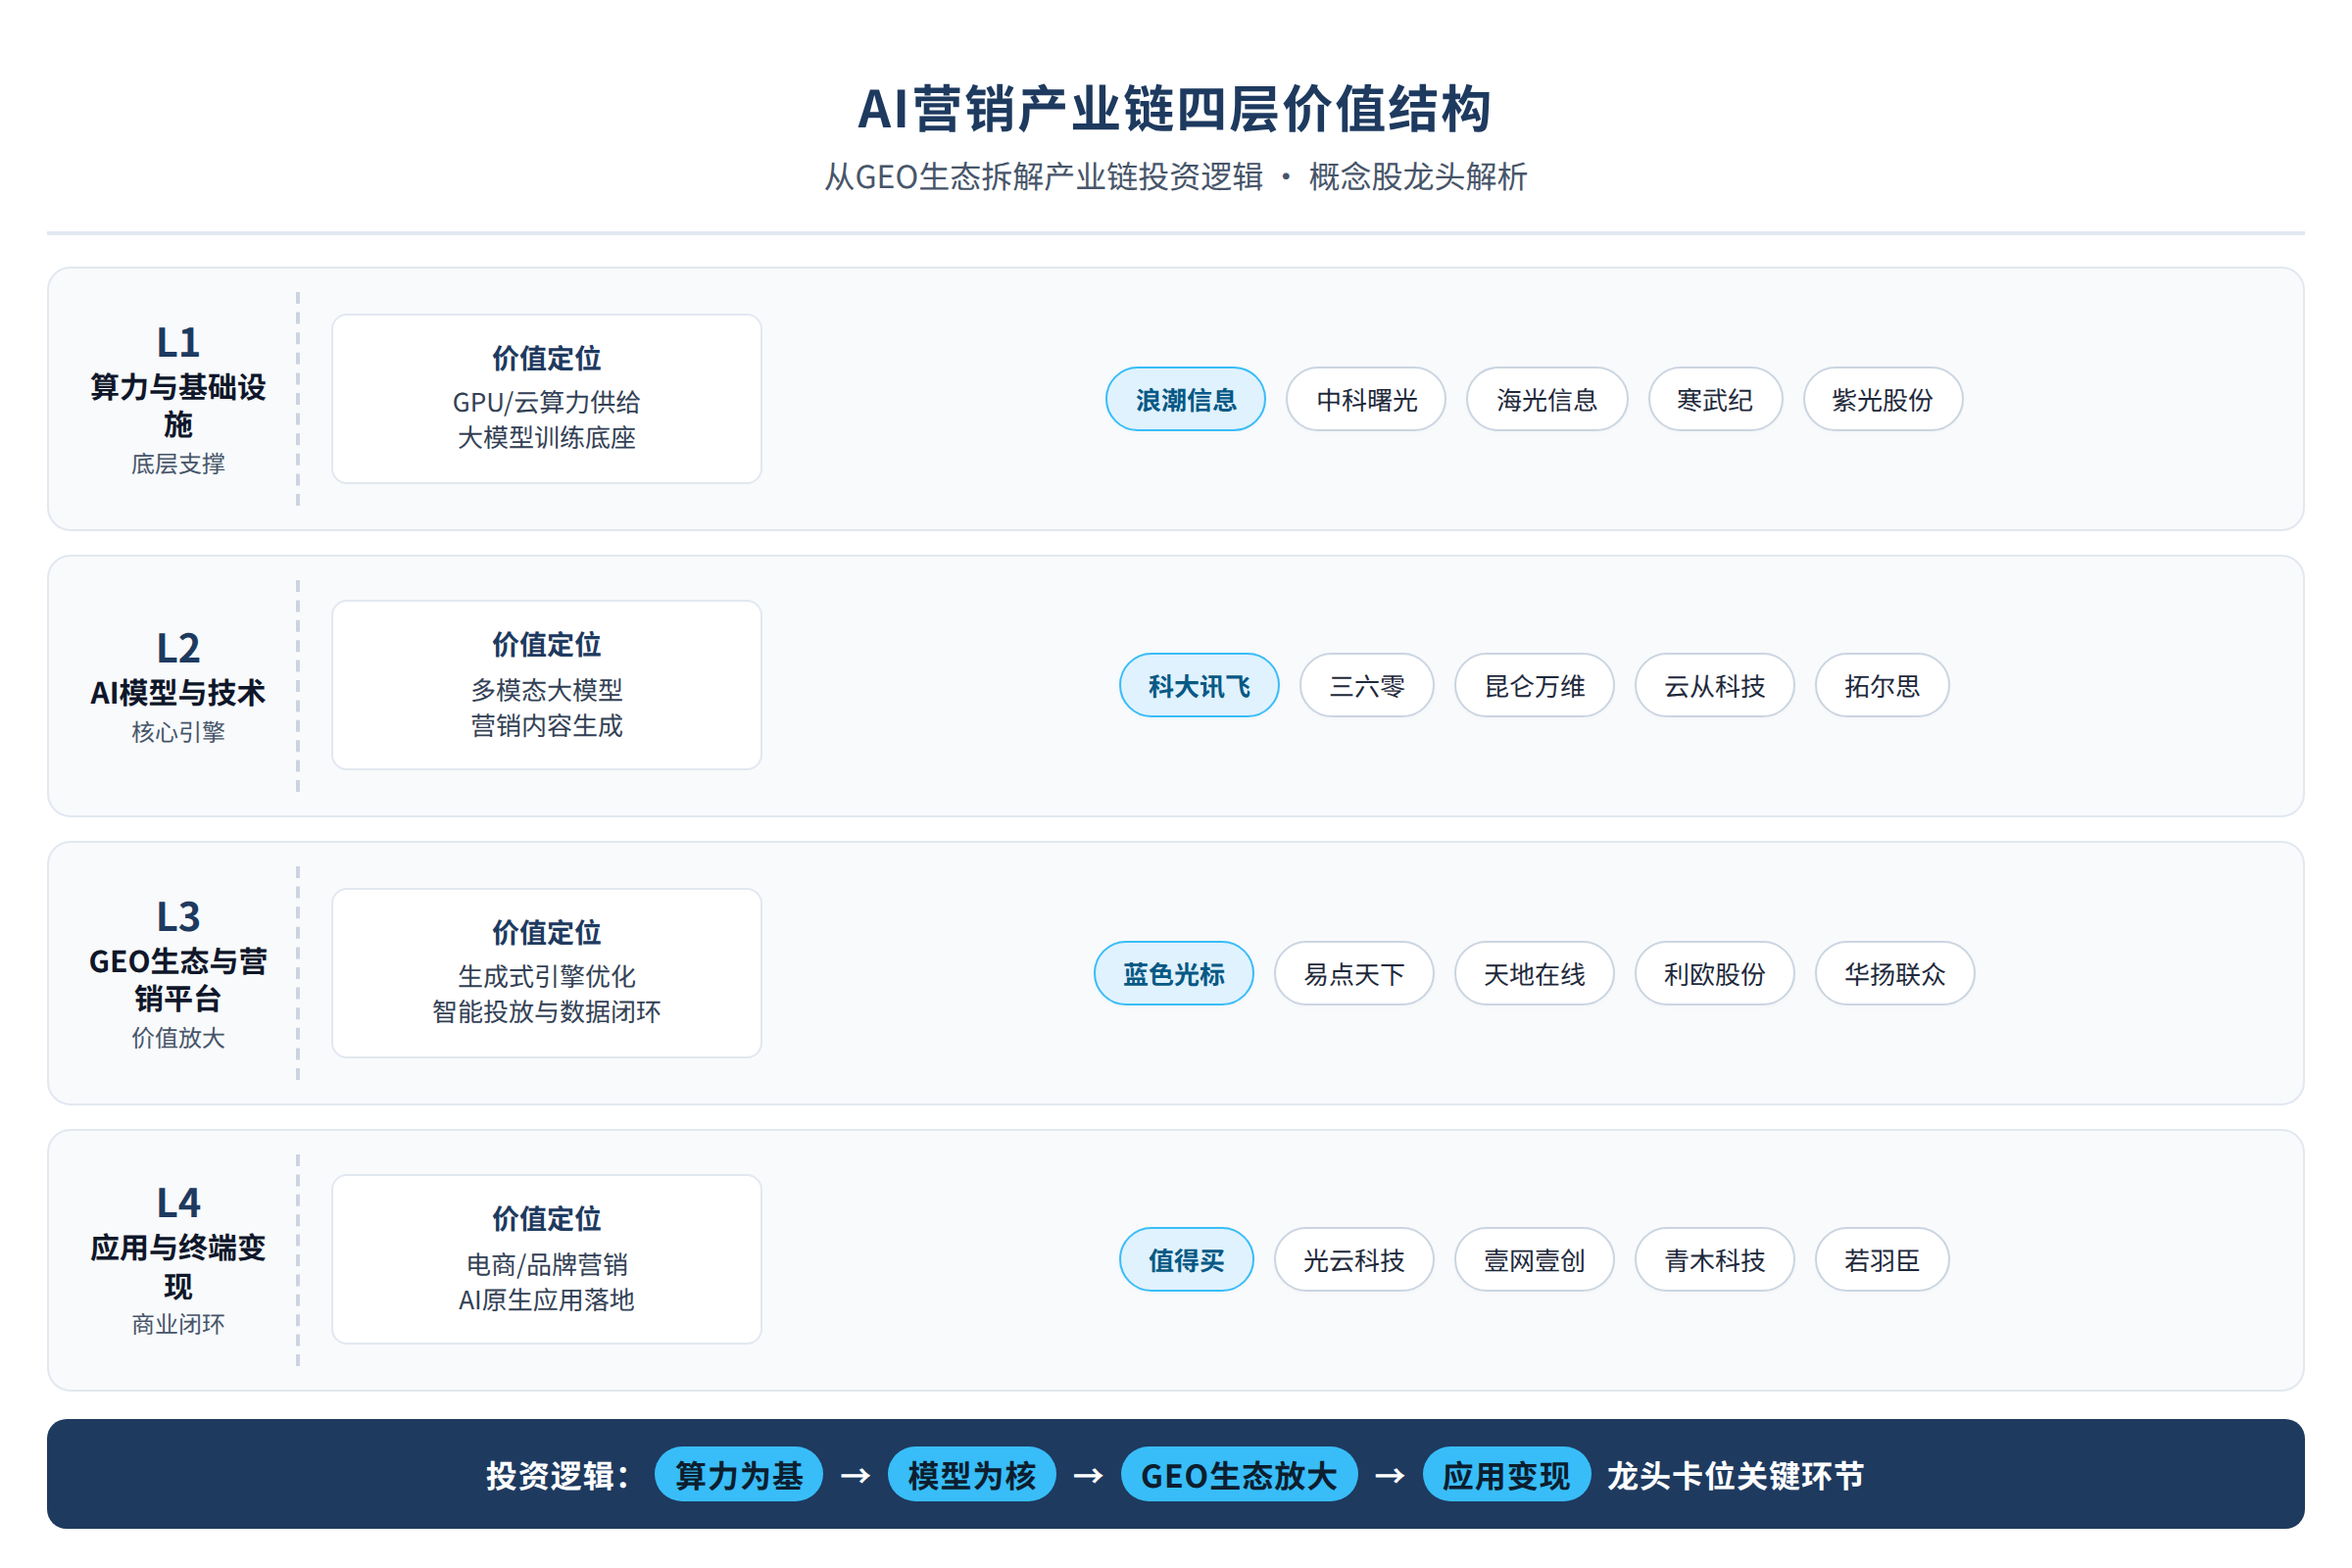The image size is (2352, 1568).
Task: Click the 电商/品牌营销 value text
Action: 546,1264
